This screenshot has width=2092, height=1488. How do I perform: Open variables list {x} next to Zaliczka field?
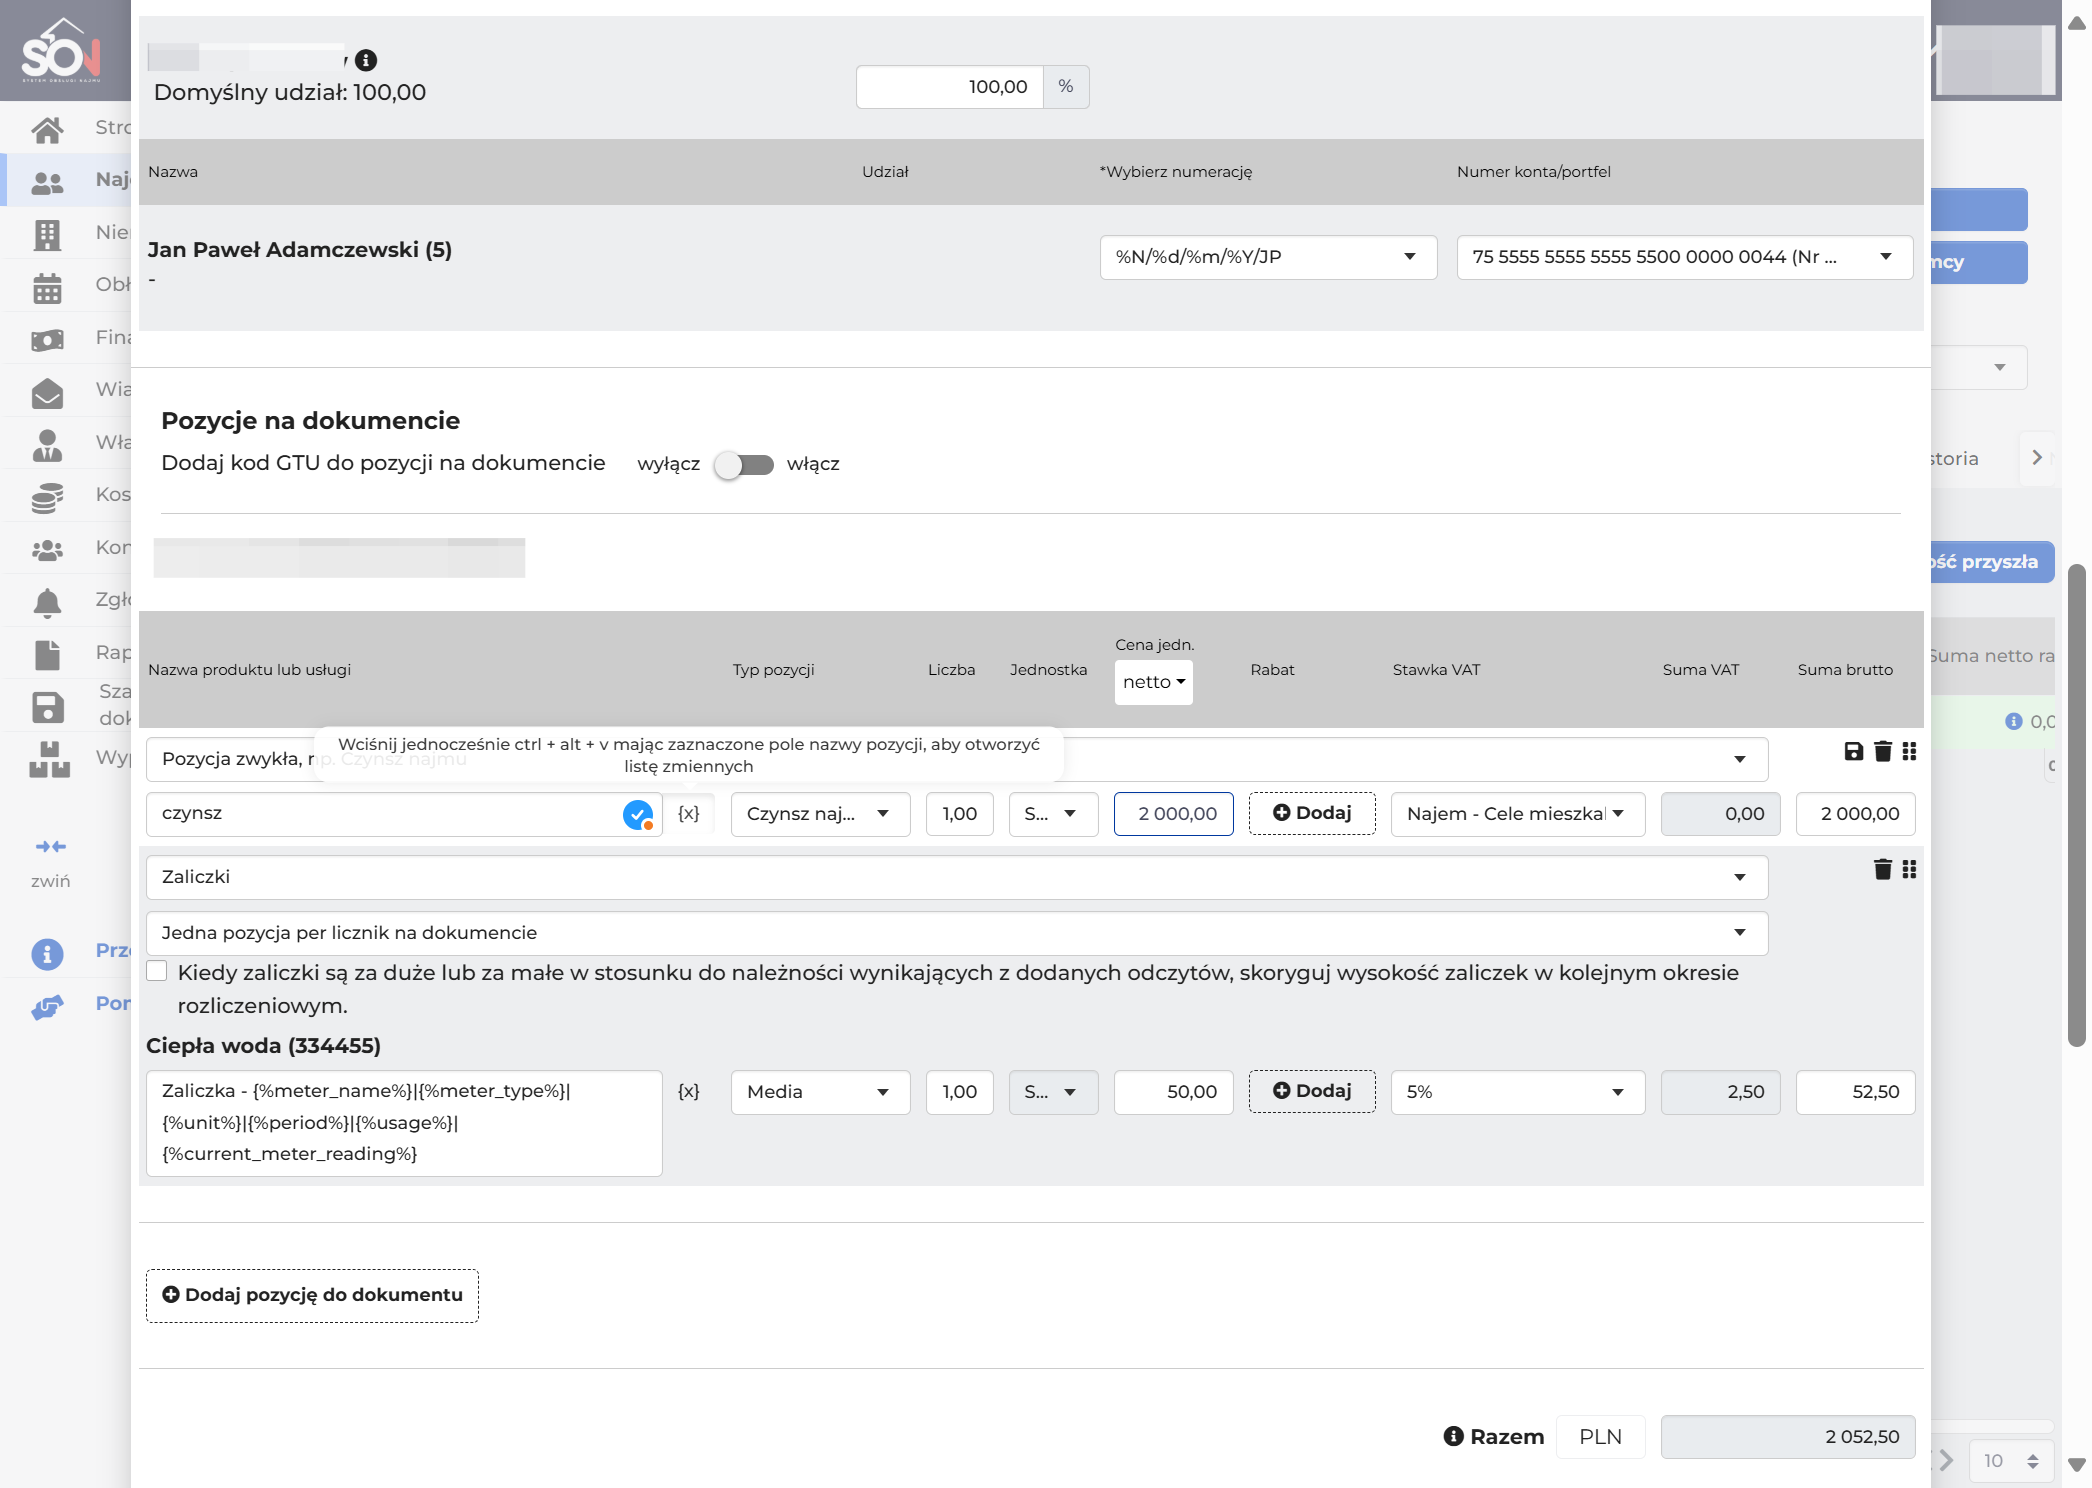tap(688, 1092)
